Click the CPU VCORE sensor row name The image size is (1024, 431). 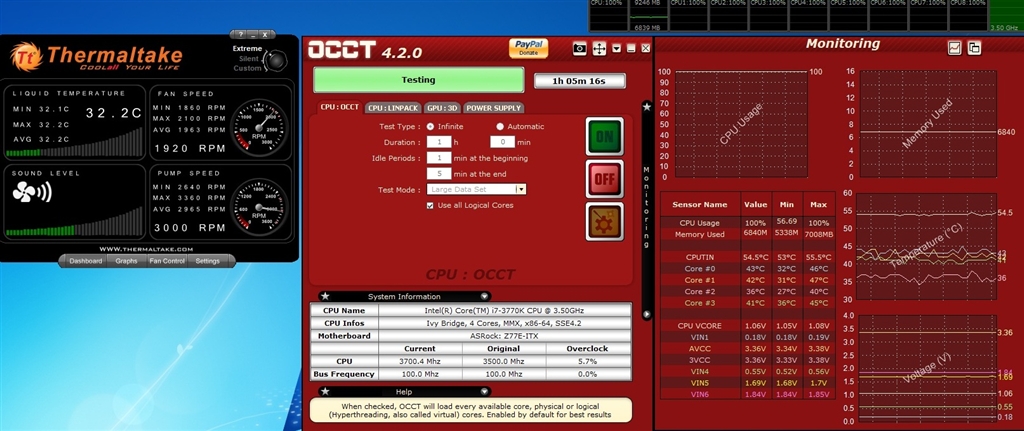click(699, 326)
